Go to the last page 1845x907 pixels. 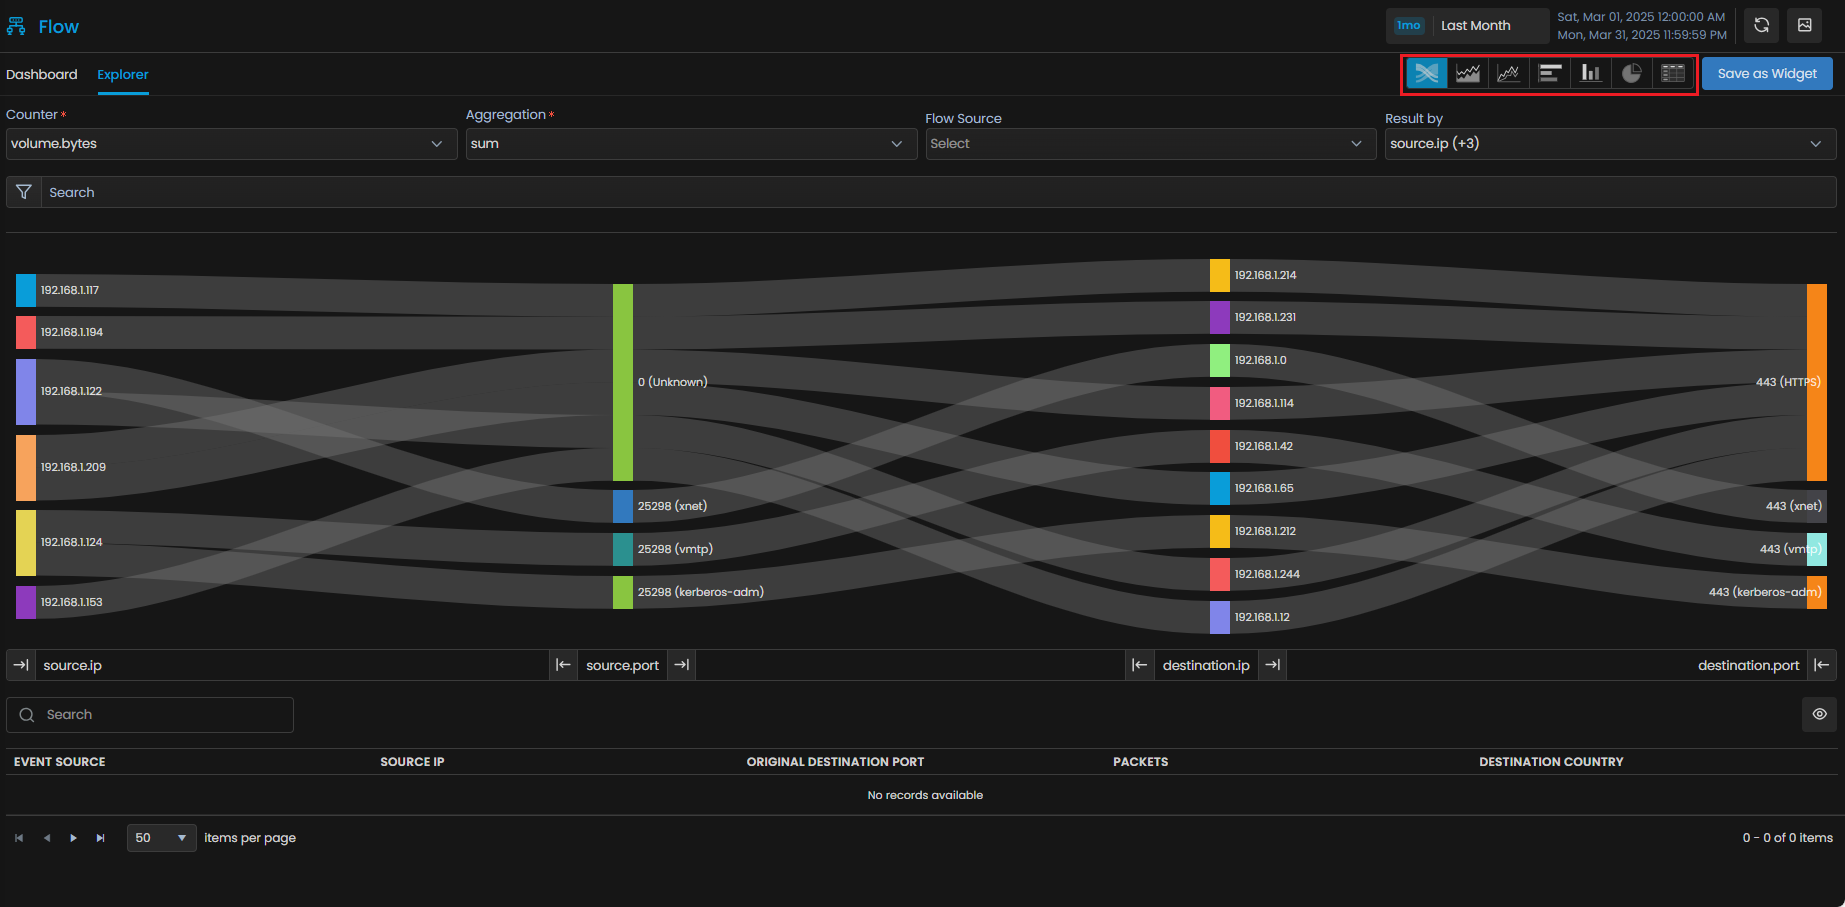tap(100, 838)
